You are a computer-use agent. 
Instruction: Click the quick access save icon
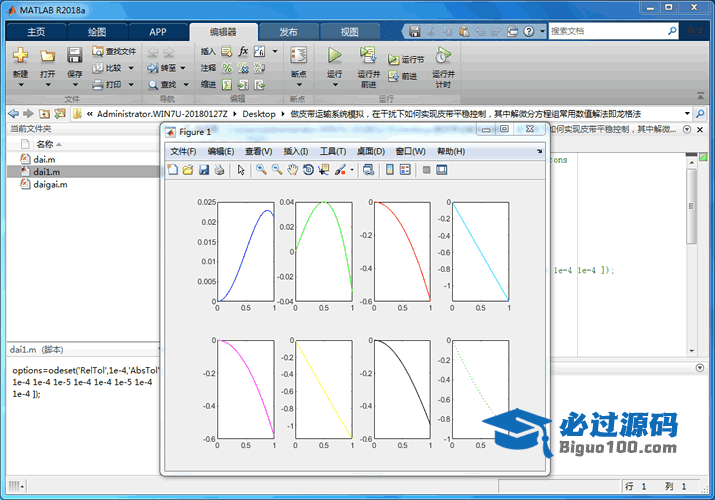[414, 31]
